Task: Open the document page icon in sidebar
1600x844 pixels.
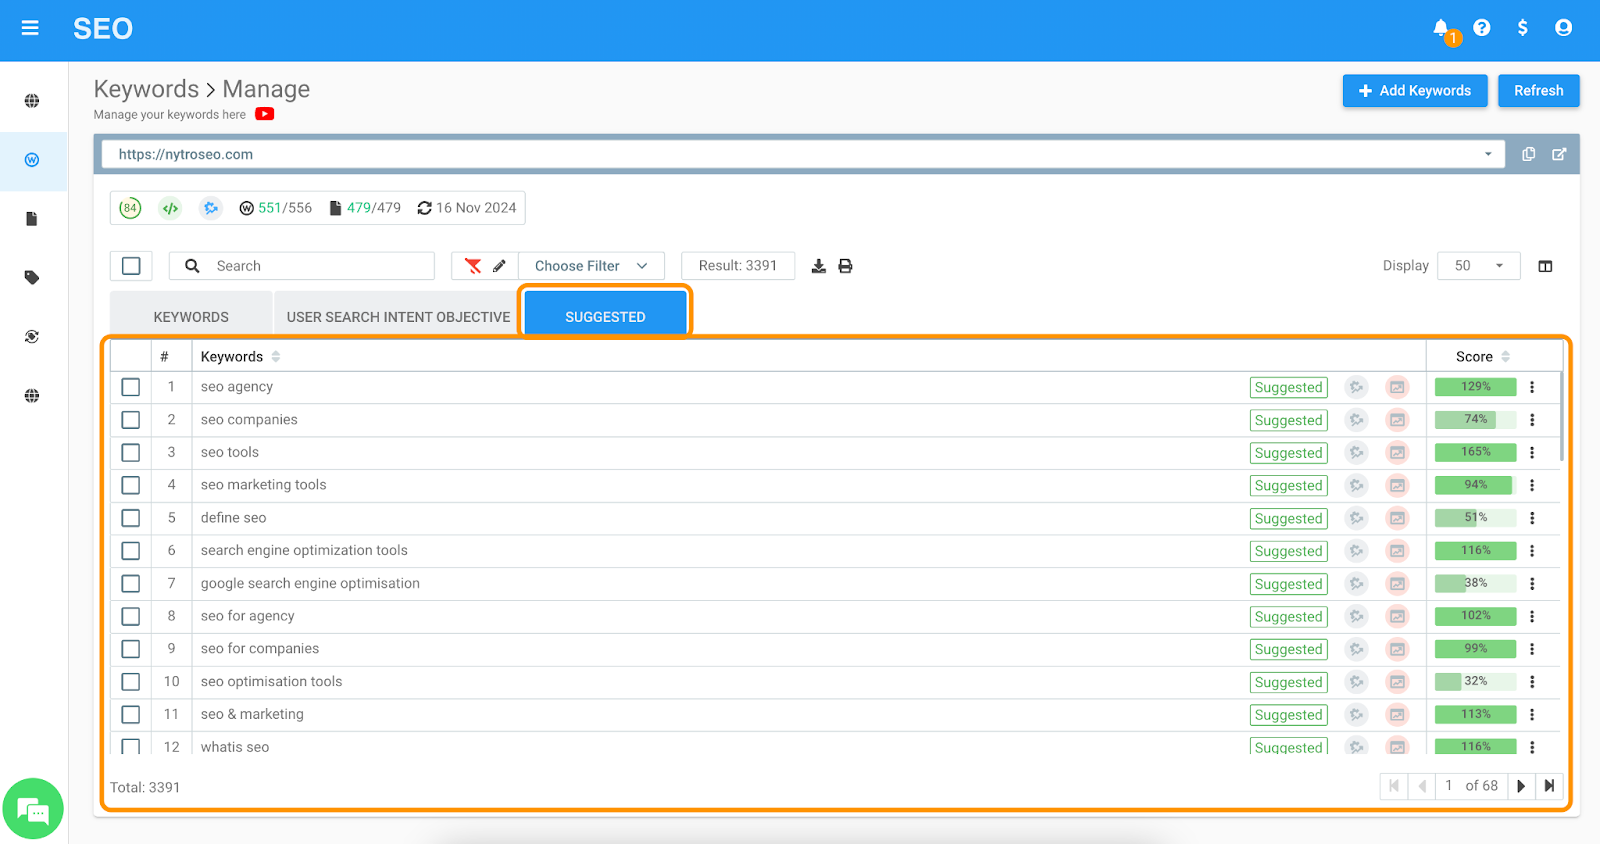Action: coord(32,219)
